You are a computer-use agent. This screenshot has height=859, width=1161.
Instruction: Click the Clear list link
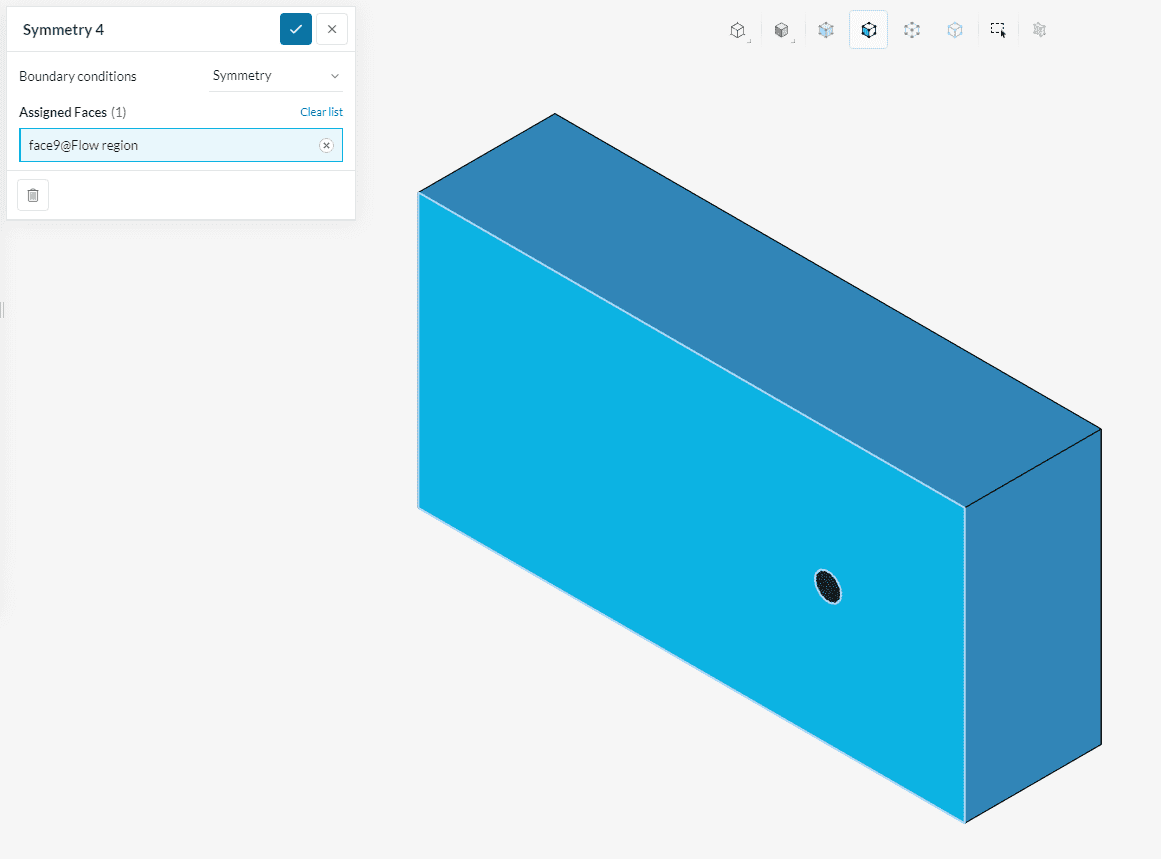pyautogui.click(x=321, y=112)
